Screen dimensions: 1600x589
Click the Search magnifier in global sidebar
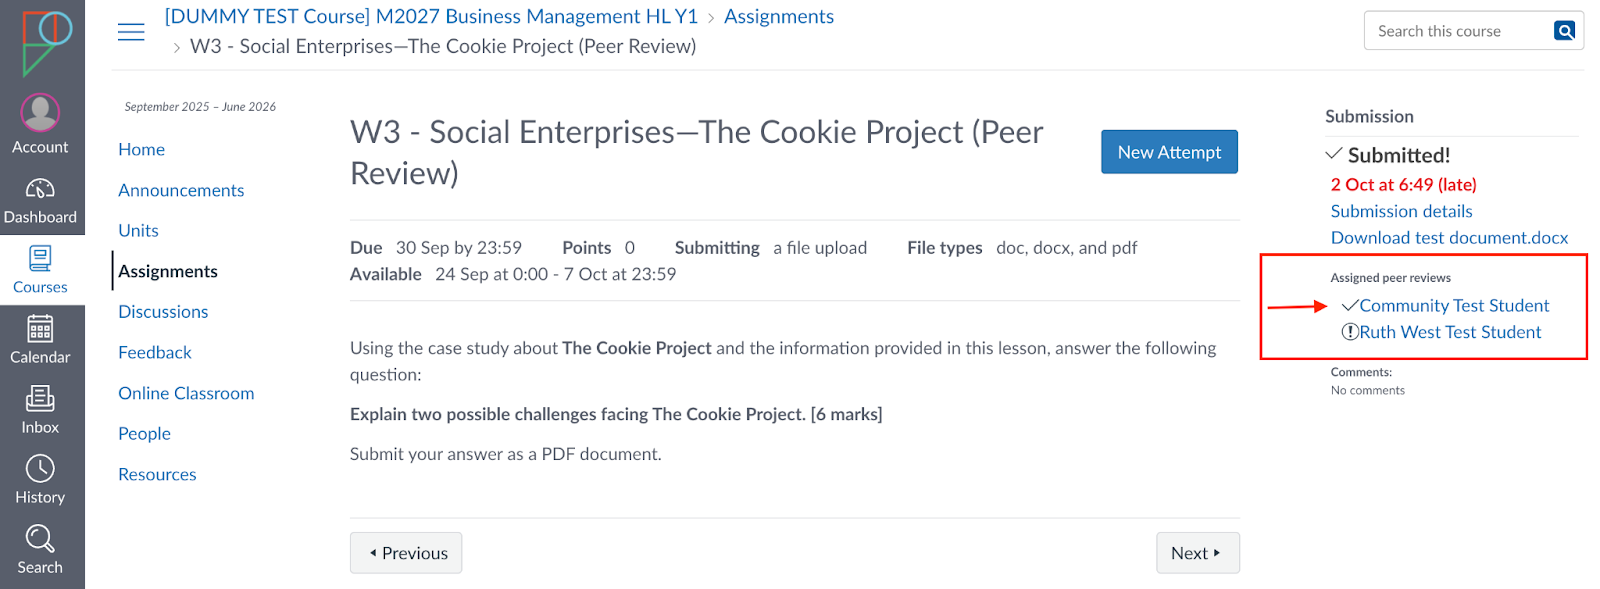coord(40,539)
